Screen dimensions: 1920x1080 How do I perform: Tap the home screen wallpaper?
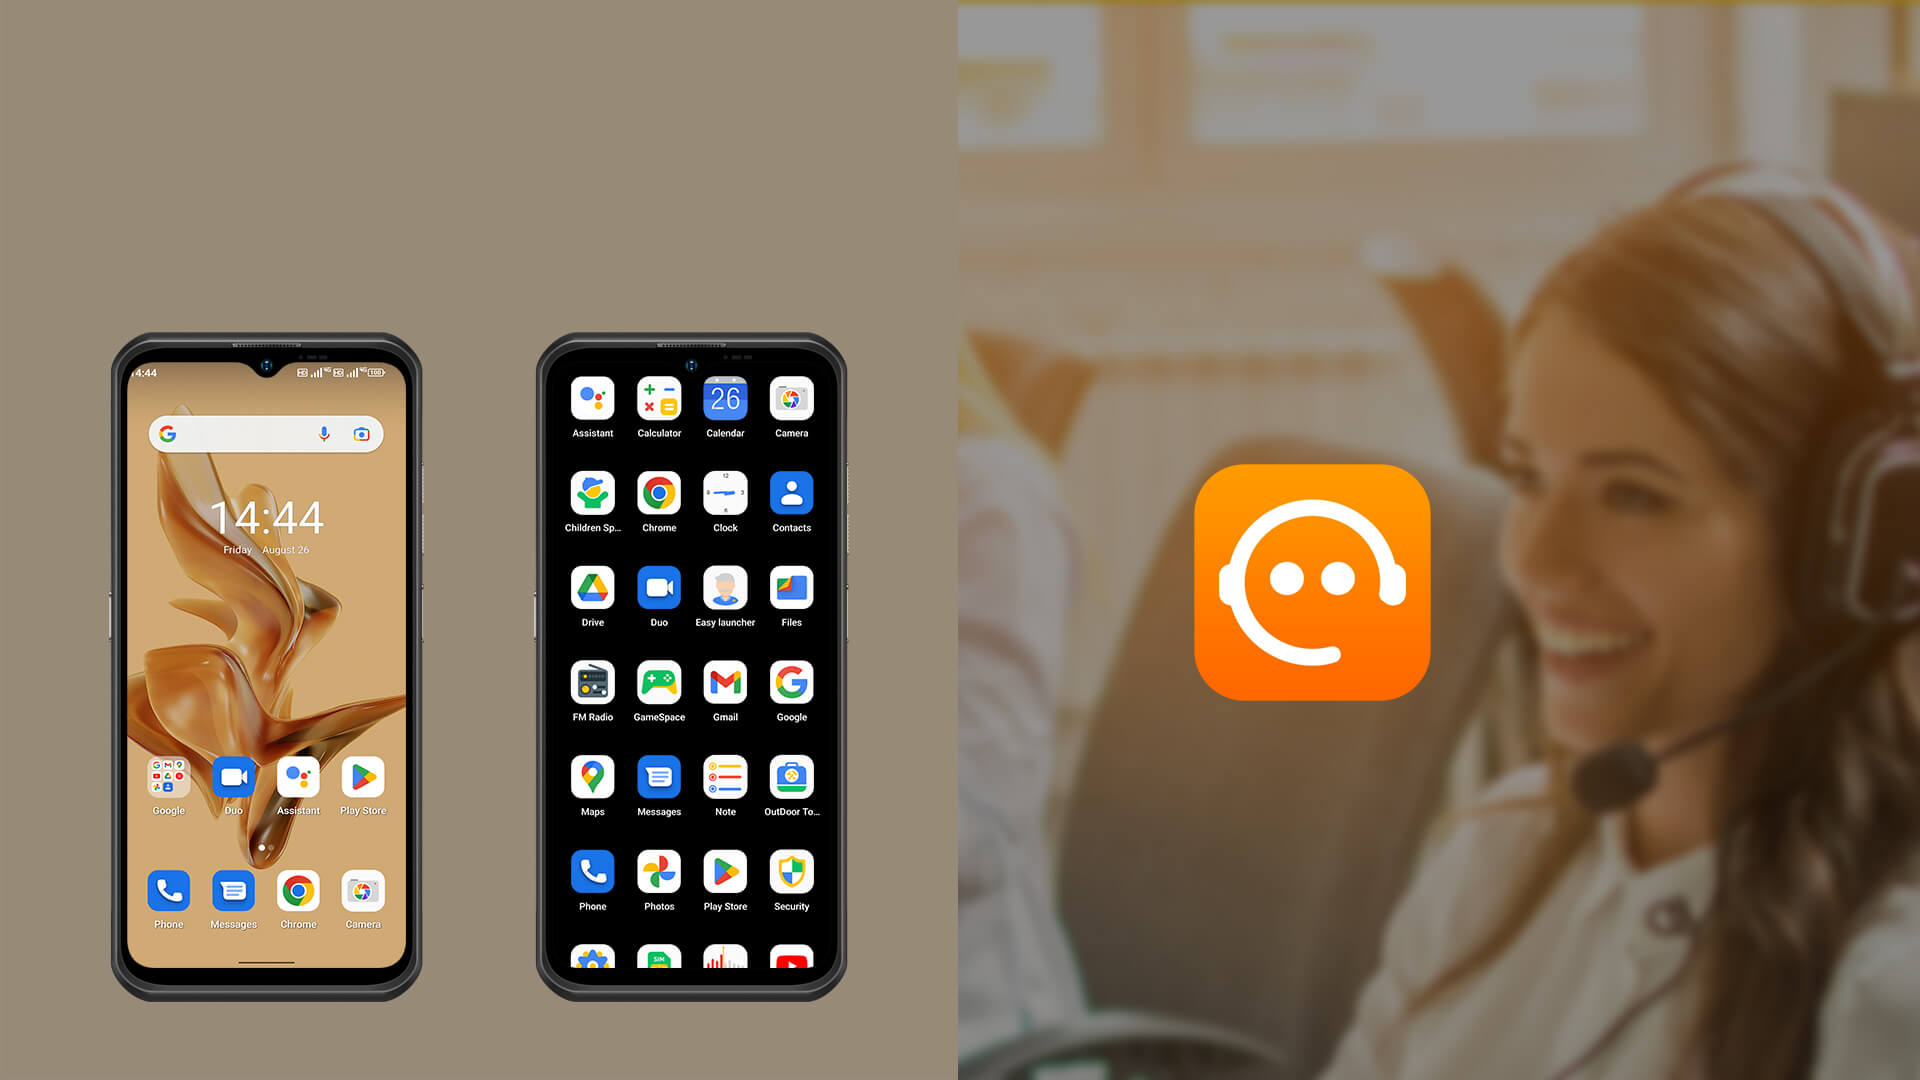tap(264, 646)
